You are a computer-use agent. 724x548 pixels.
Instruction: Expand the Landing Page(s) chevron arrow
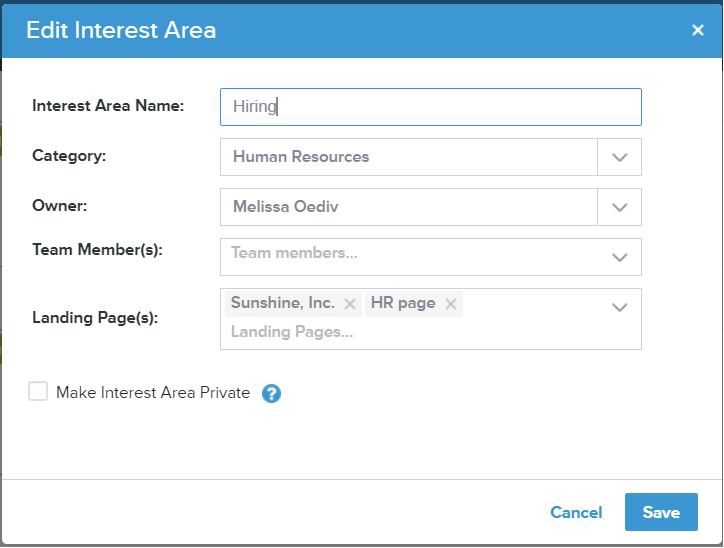point(619,307)
